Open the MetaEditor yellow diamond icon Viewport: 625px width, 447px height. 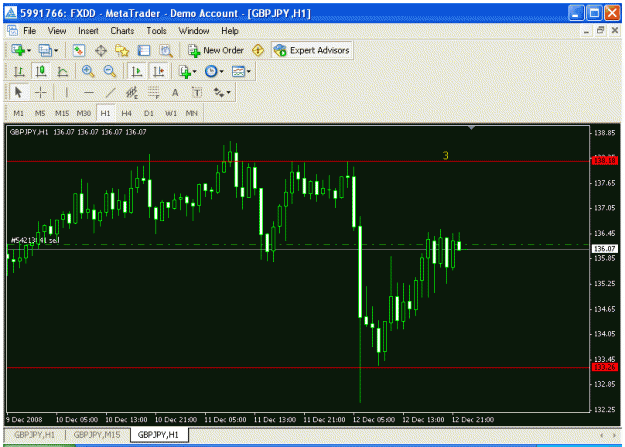click(x=258, y=51)
